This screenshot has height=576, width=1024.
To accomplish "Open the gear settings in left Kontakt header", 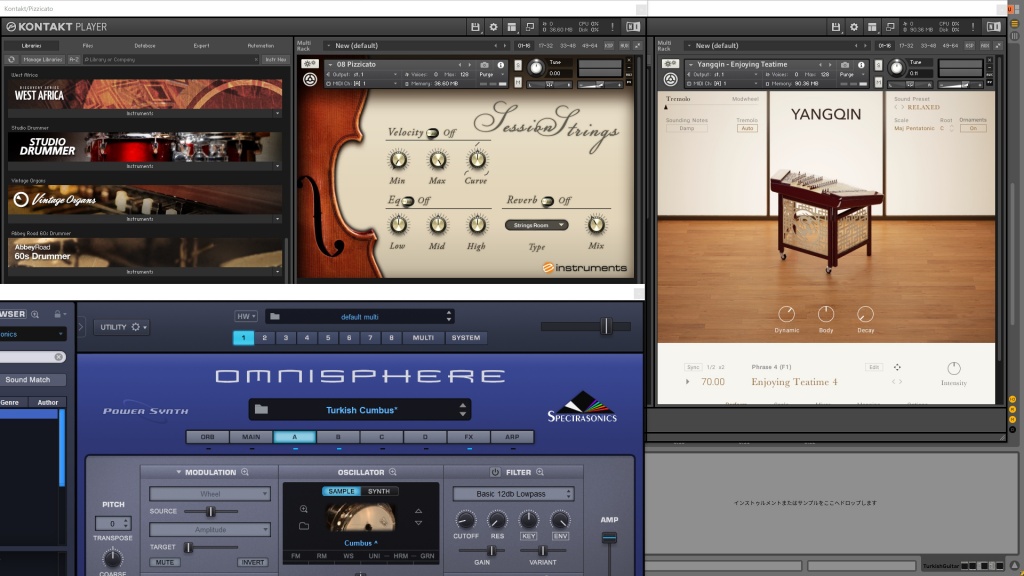I will pos(494,26).
